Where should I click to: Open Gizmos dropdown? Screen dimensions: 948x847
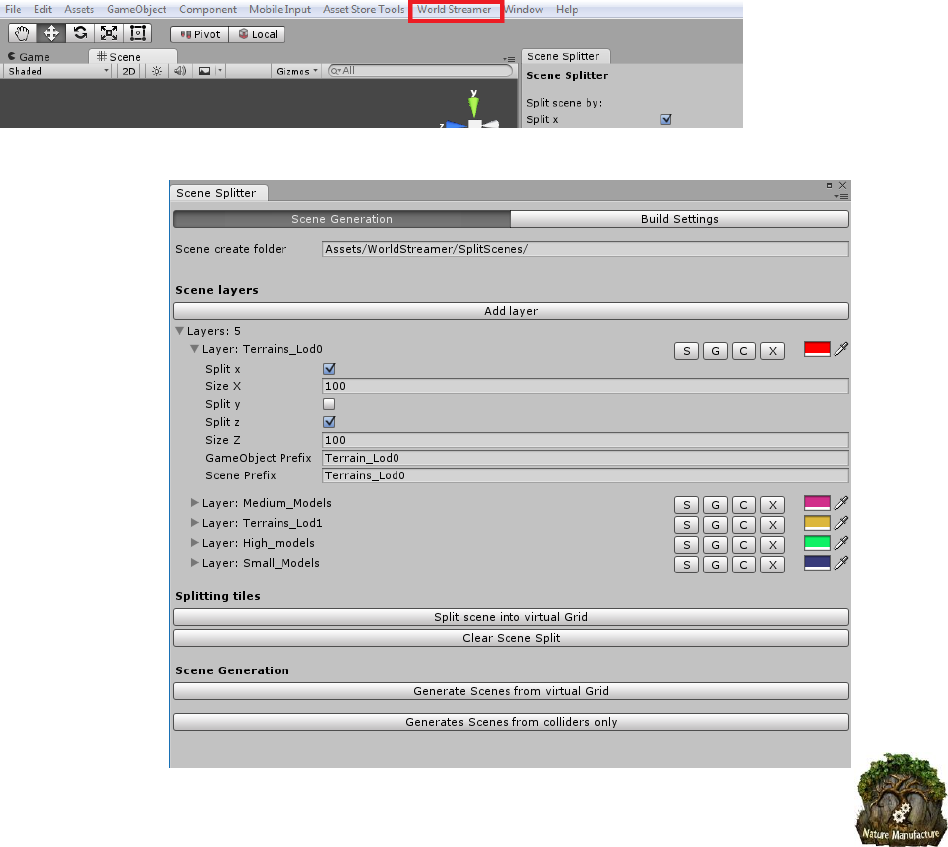(297, 71)
